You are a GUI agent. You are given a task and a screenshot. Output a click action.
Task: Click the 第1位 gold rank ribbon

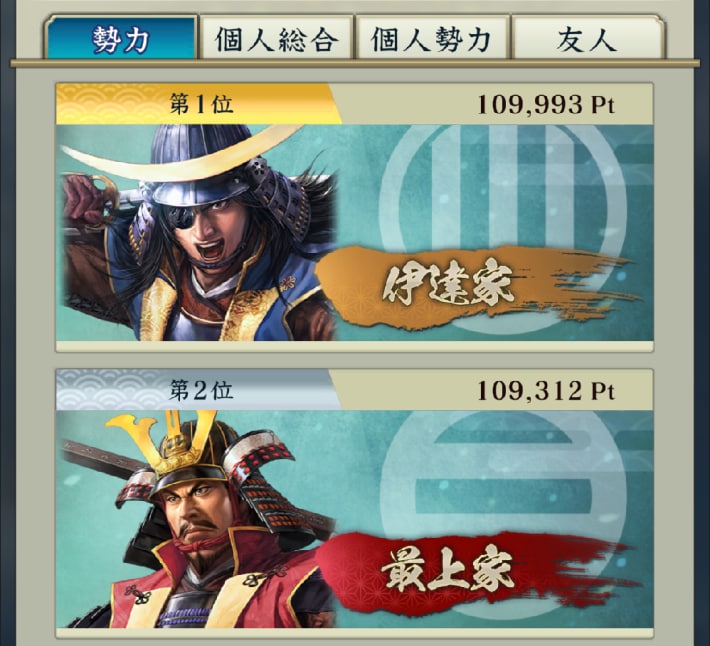click(x=199, y=104)
